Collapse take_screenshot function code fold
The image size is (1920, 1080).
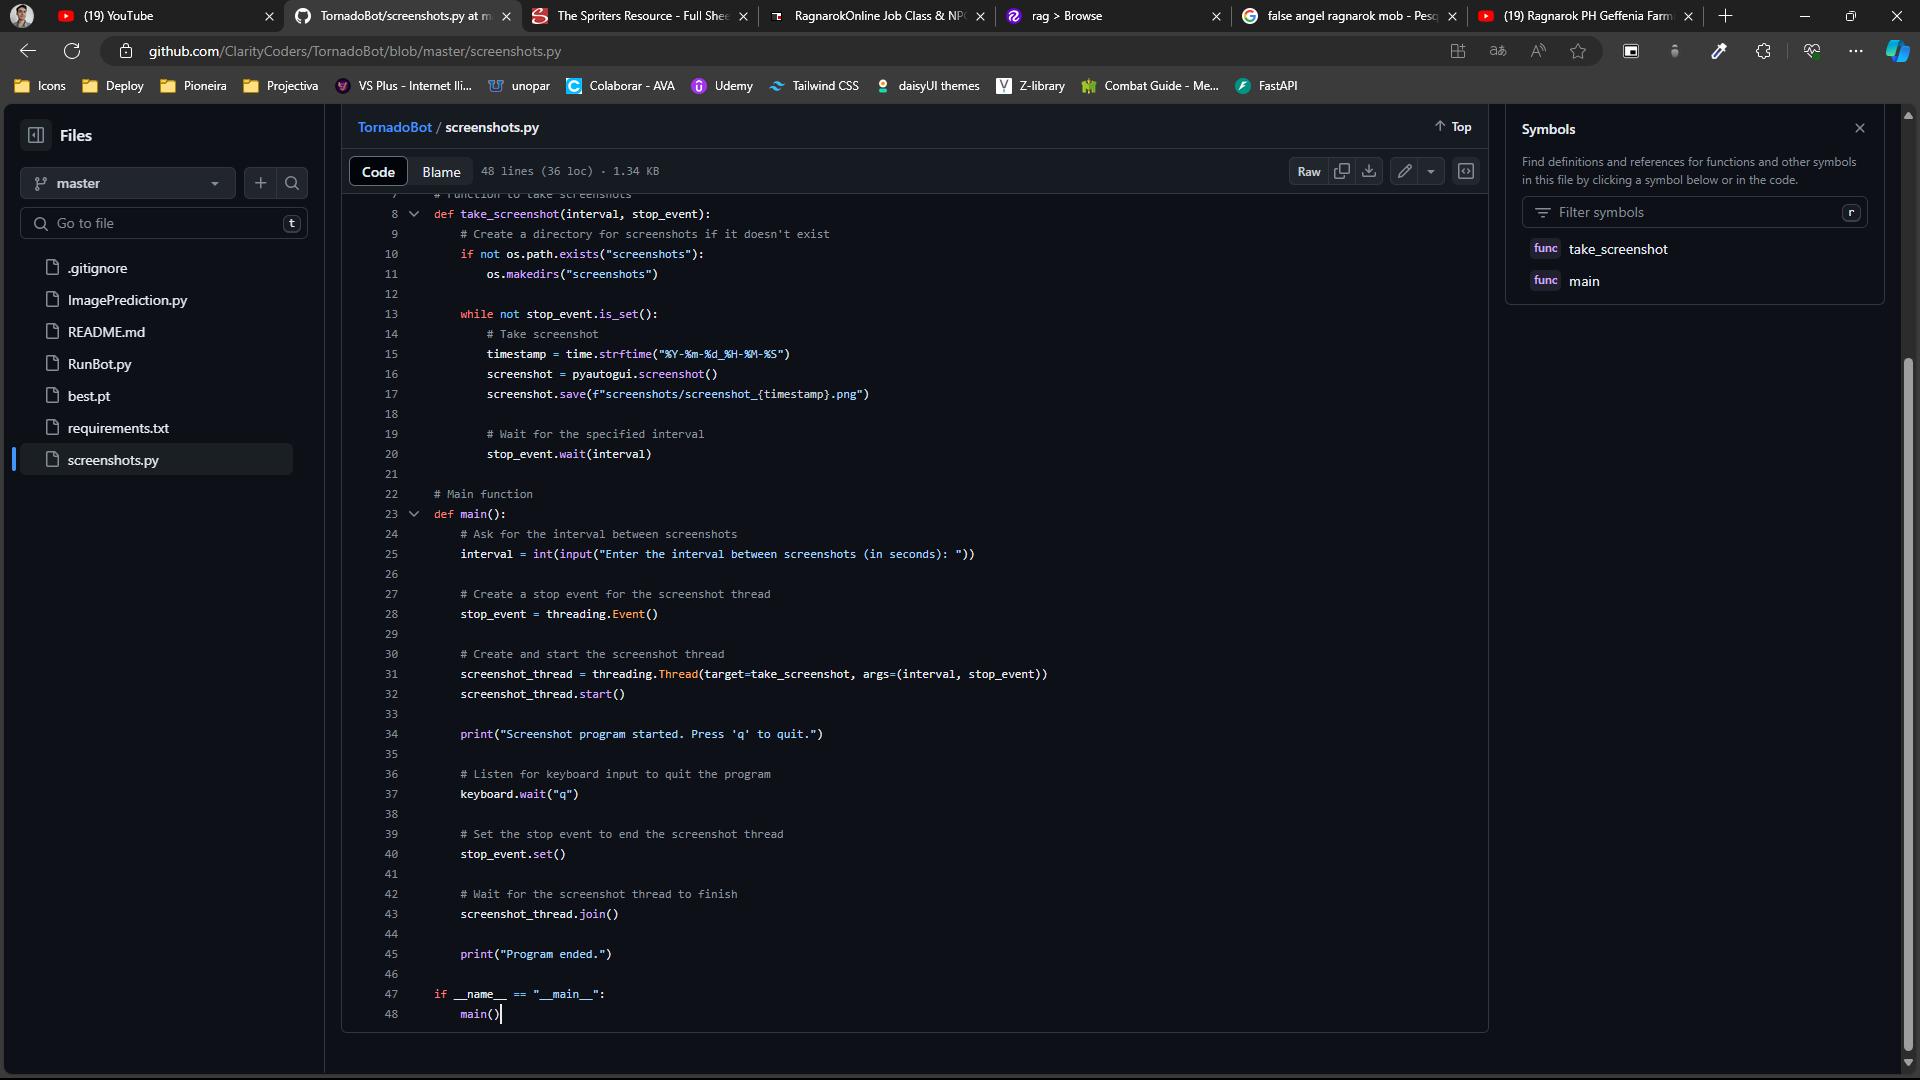pyautogui.click(x=414, y=214)
